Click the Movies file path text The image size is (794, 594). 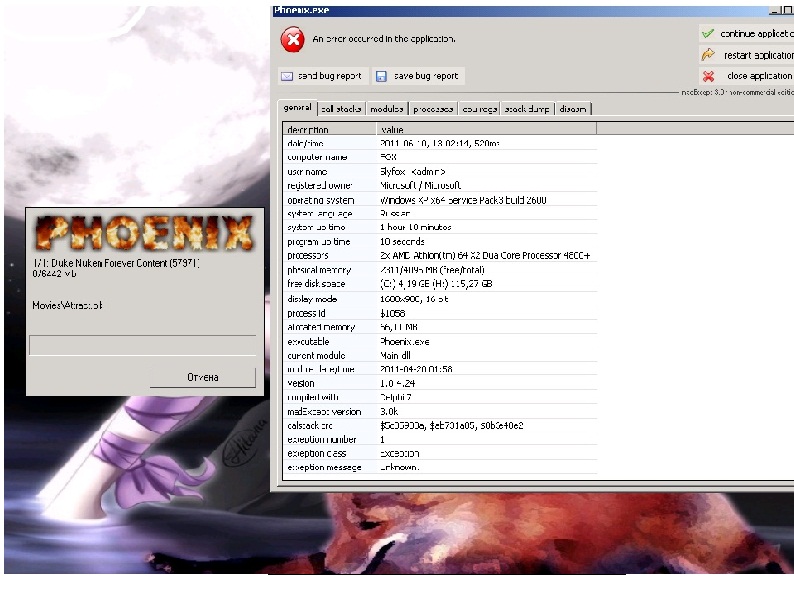click(x=67, y=305)
